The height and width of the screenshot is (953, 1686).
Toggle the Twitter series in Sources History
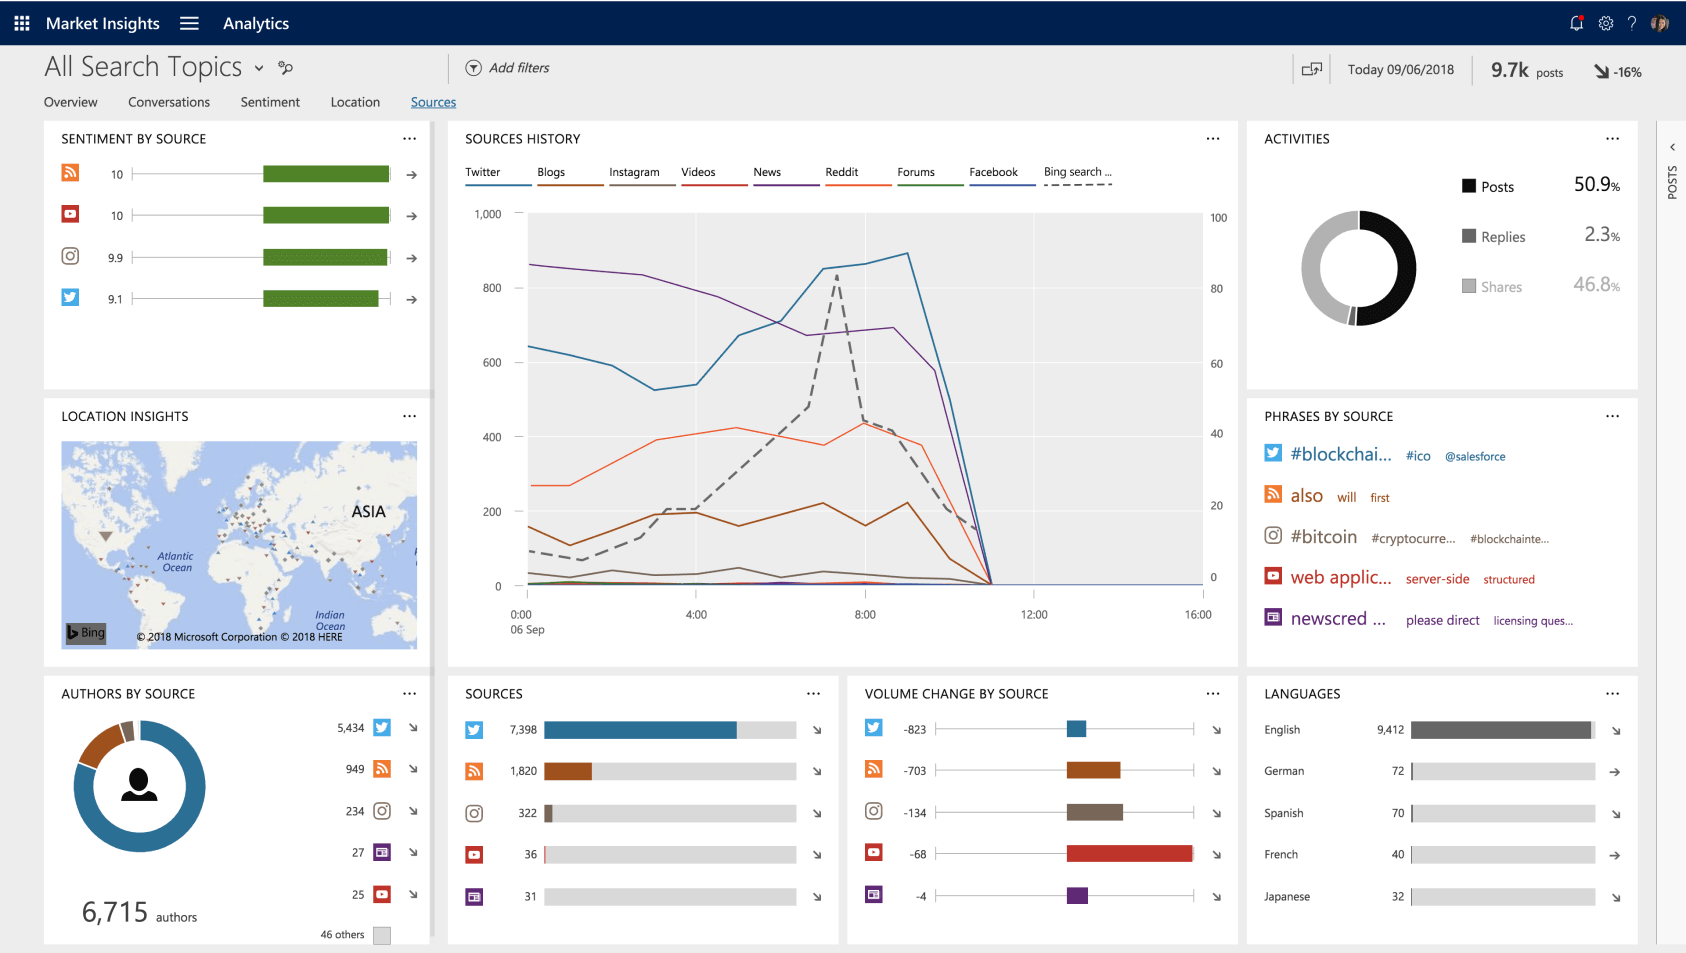point(483,172)
